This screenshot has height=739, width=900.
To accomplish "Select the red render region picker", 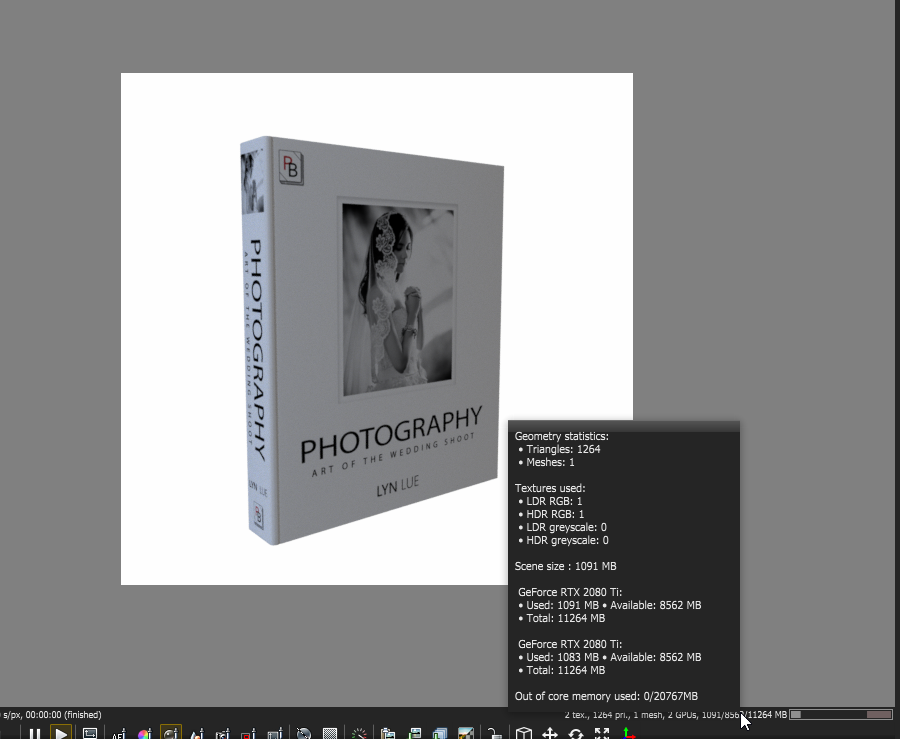I will 249,734.
